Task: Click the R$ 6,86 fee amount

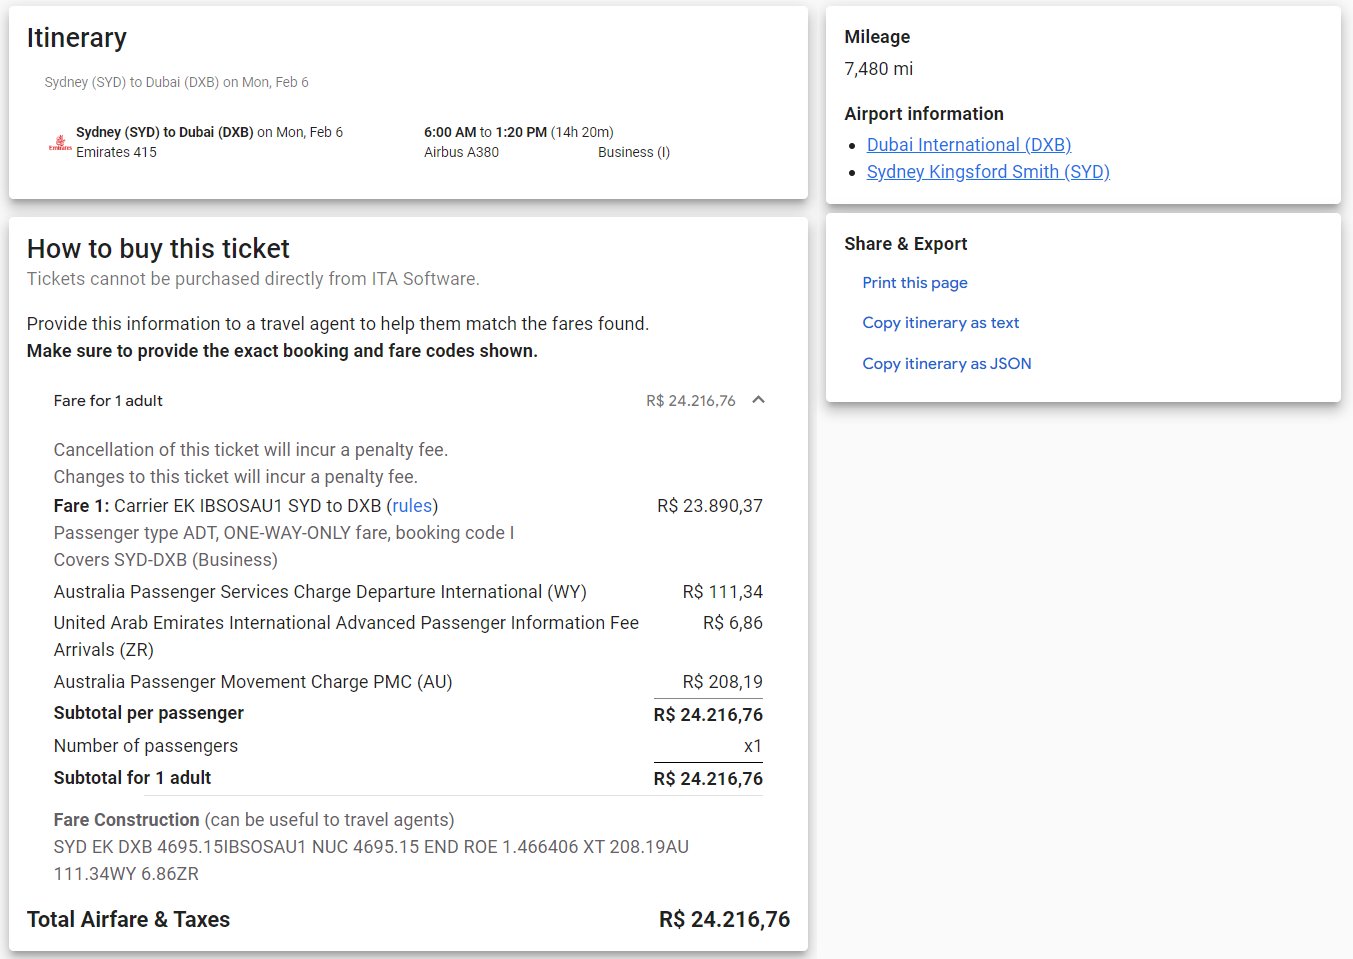Action: click(733, 623)
